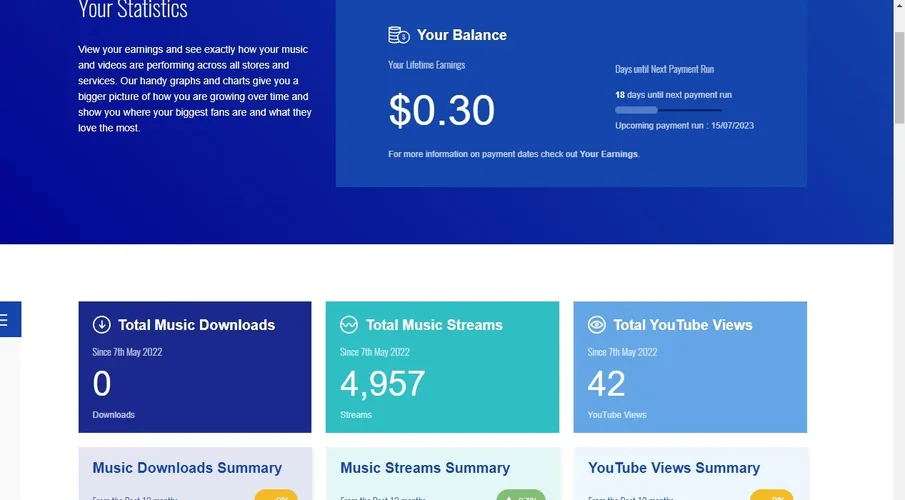Click the green percentage badge in Music Streams Summary
The image size is (905, 500).
click(x=521, y=495)
